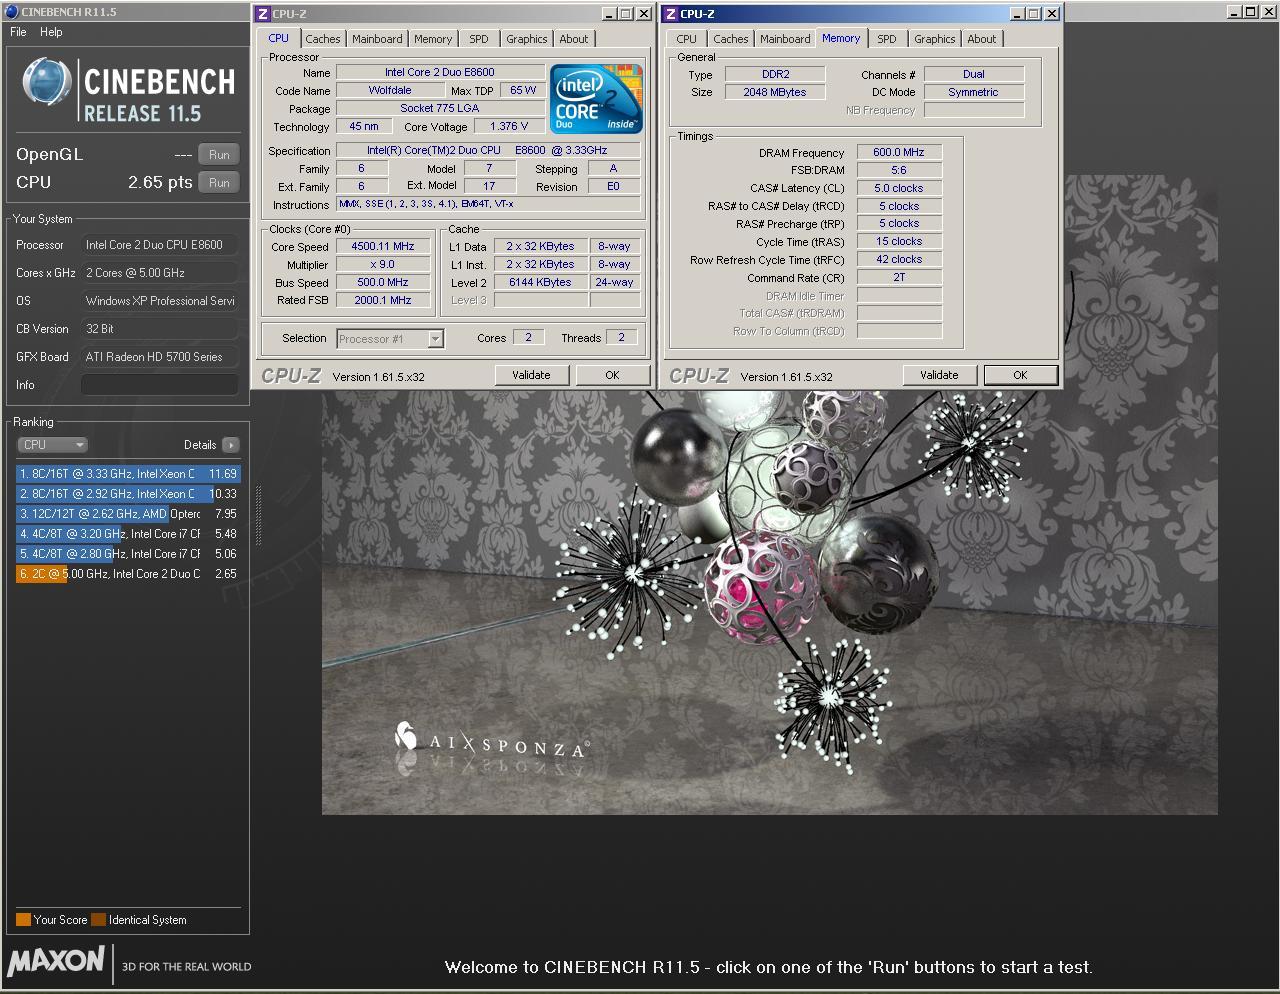Switch to Graphics tab in left CPU-Z

(526, 39)
